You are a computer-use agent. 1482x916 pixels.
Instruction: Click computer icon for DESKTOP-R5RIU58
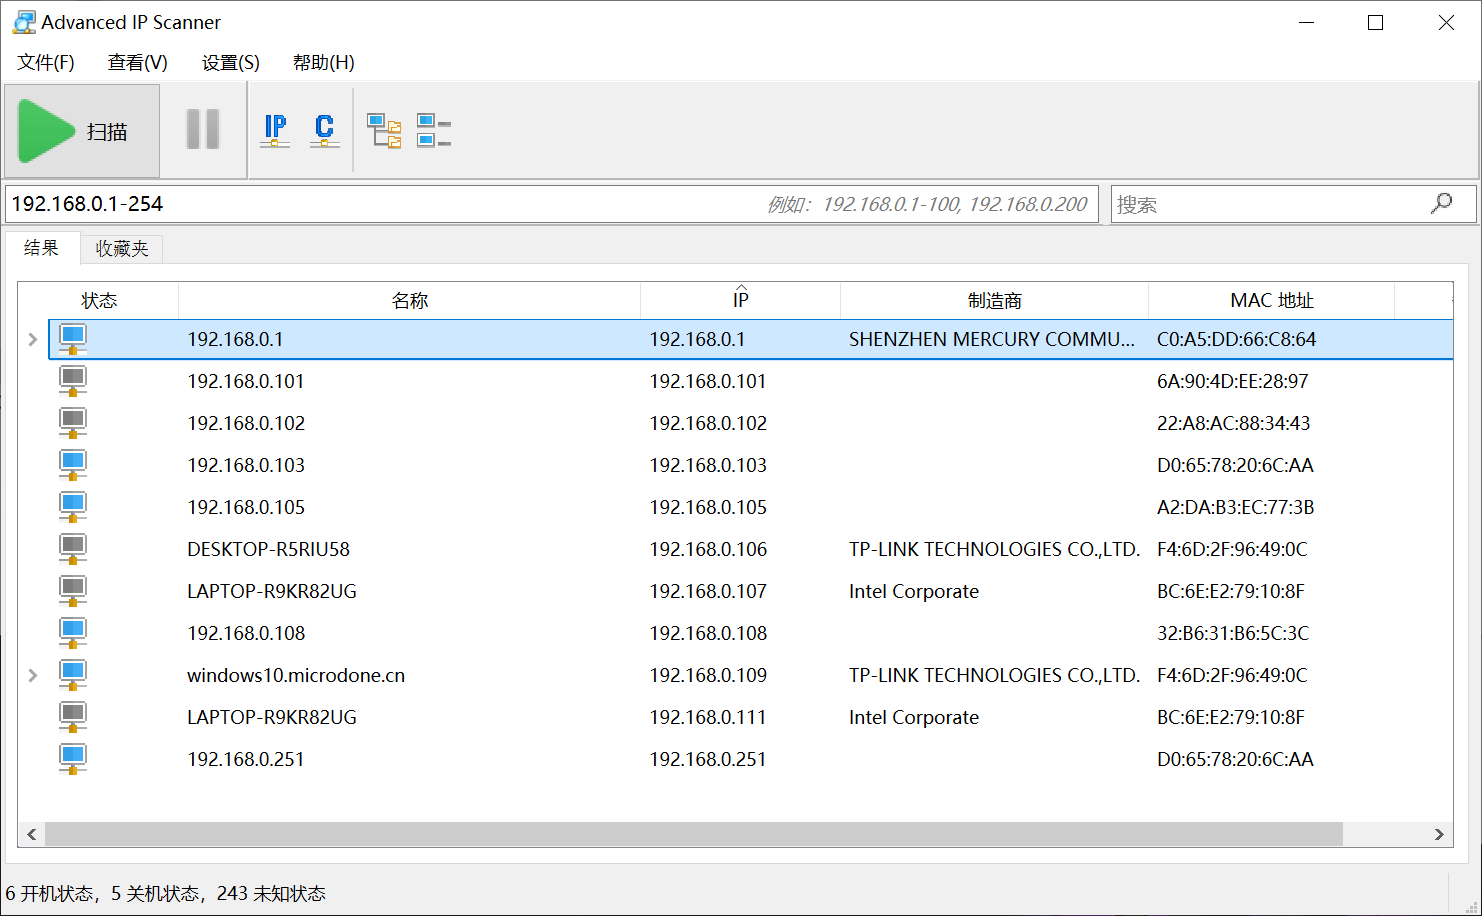click(73, 549)
